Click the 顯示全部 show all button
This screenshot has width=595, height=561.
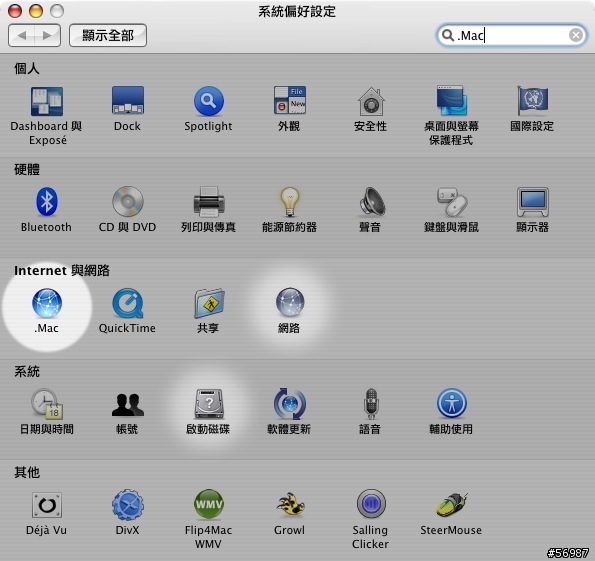pyautogui.click(x=108, y=35)
